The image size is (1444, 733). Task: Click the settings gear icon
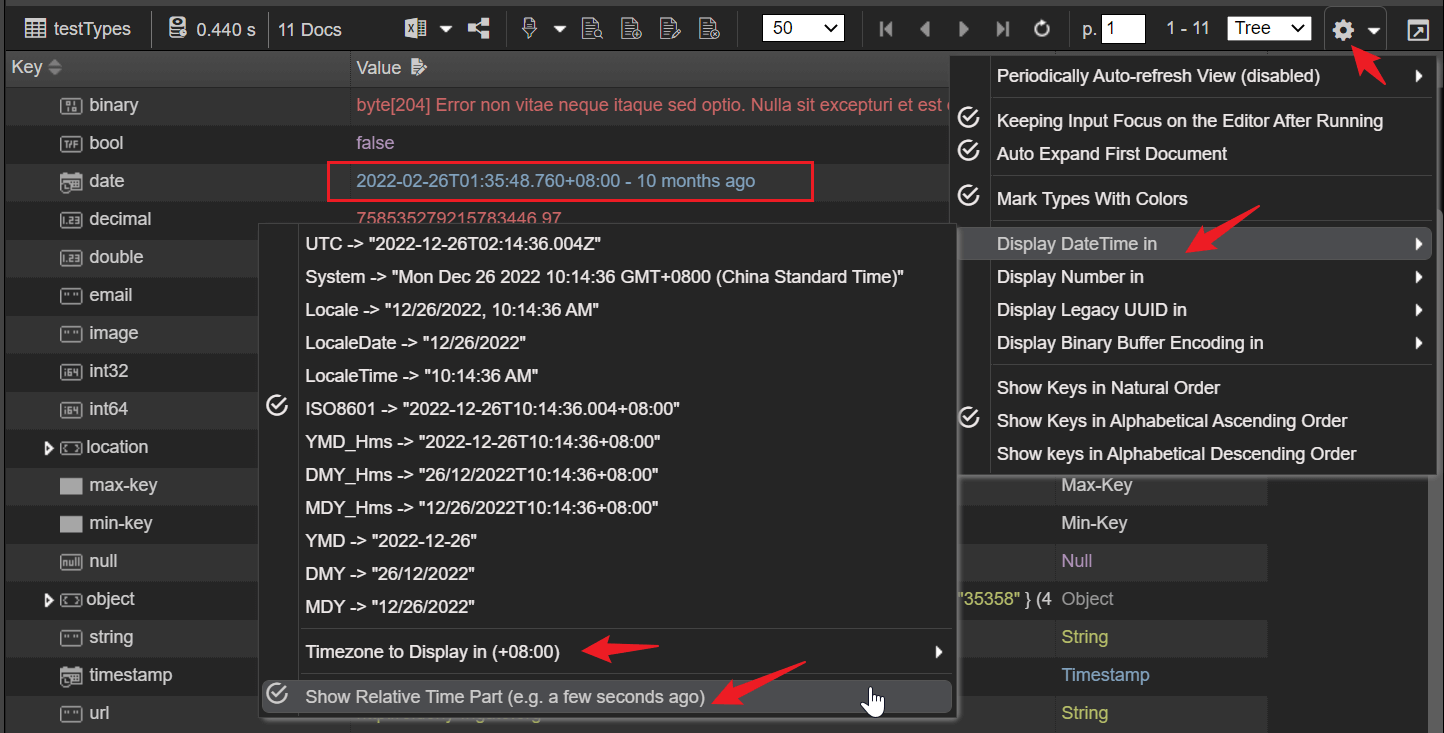(x=1343, y=30)
